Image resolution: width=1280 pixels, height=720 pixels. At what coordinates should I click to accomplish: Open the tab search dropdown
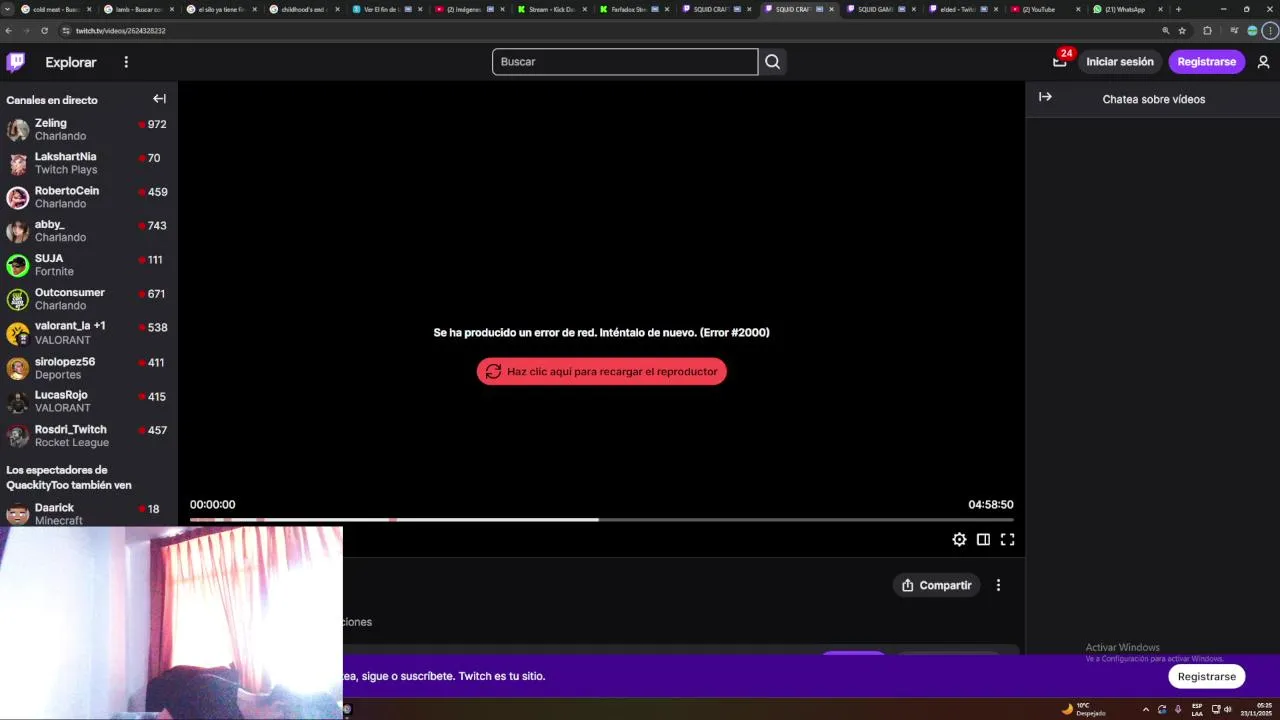point(9,9)
